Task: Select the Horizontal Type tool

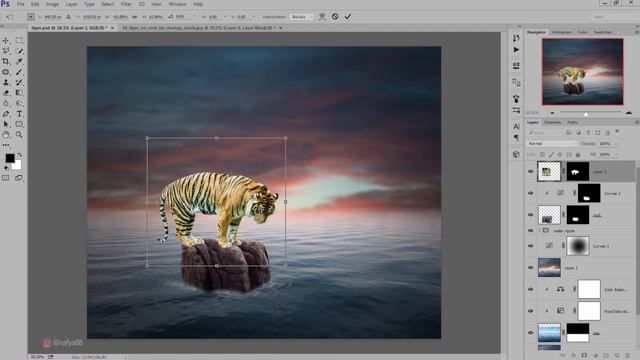Action: 19,114
